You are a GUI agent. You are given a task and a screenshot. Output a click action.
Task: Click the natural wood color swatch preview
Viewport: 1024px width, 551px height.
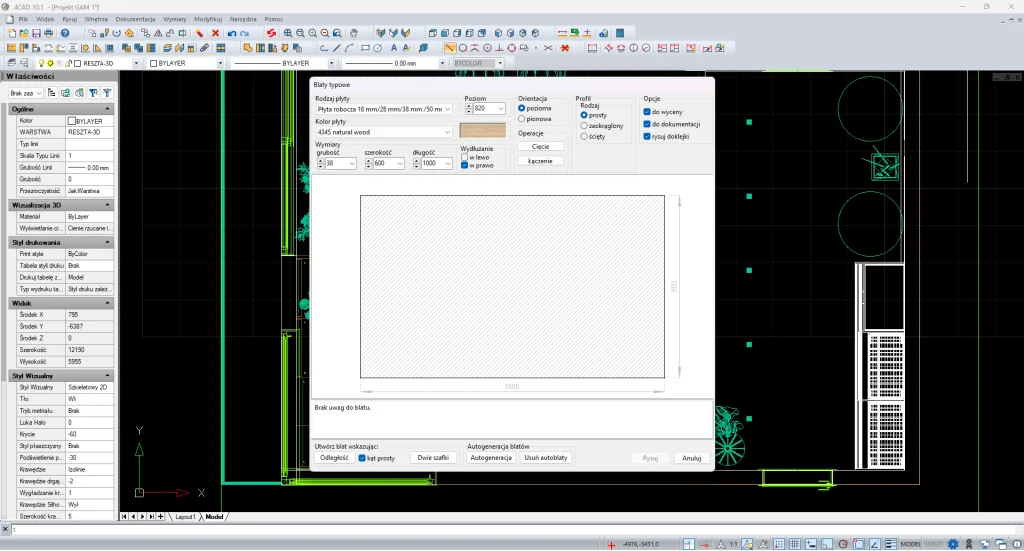(483, 130)
